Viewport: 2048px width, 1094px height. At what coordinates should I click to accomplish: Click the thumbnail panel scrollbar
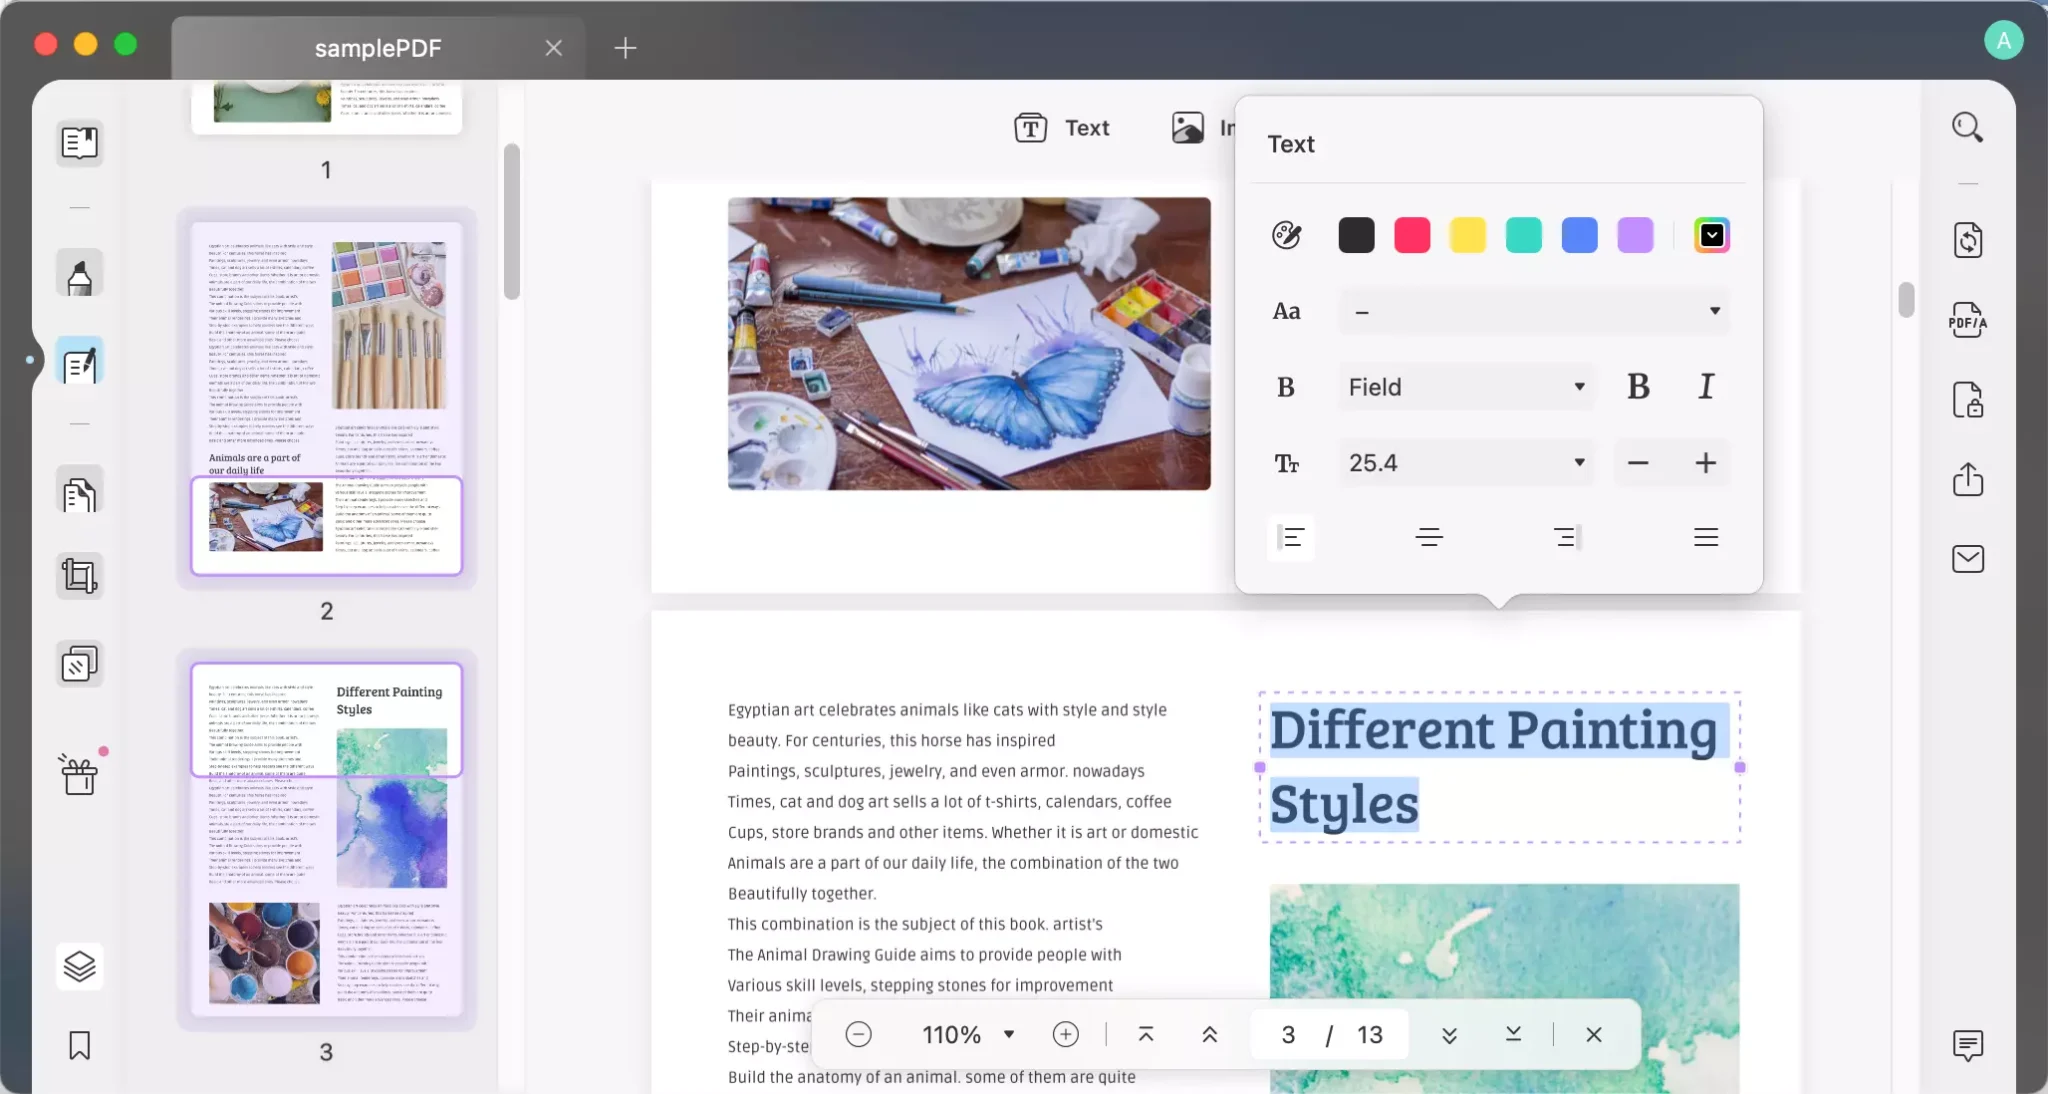click(511, 222)
